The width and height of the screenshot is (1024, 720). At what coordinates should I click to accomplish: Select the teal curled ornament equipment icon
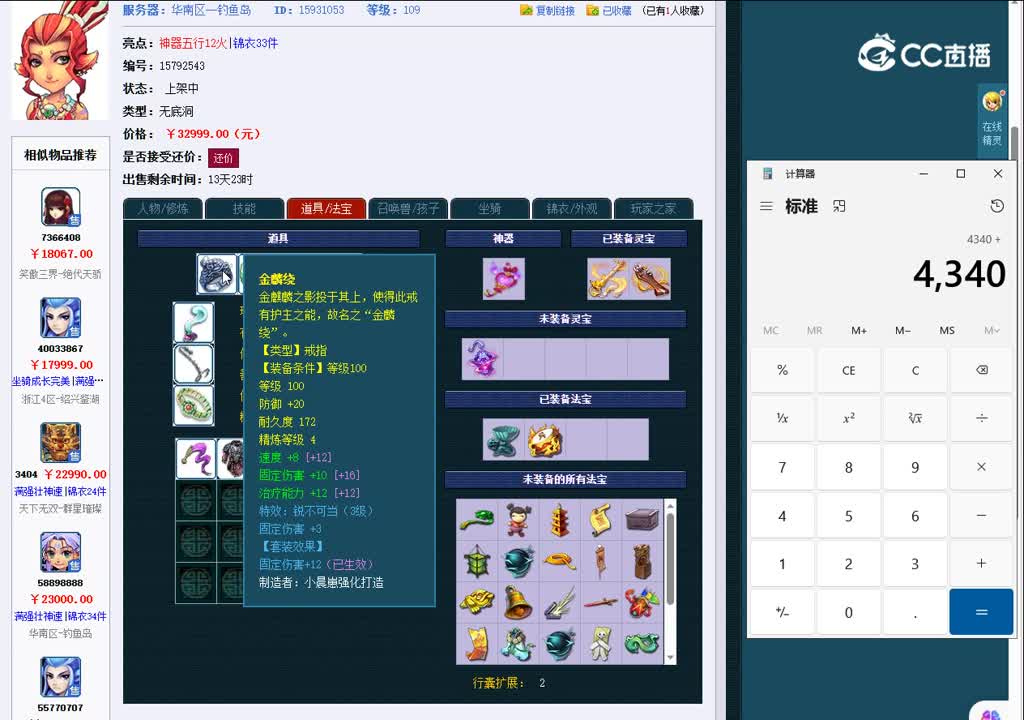click(193, 322)
